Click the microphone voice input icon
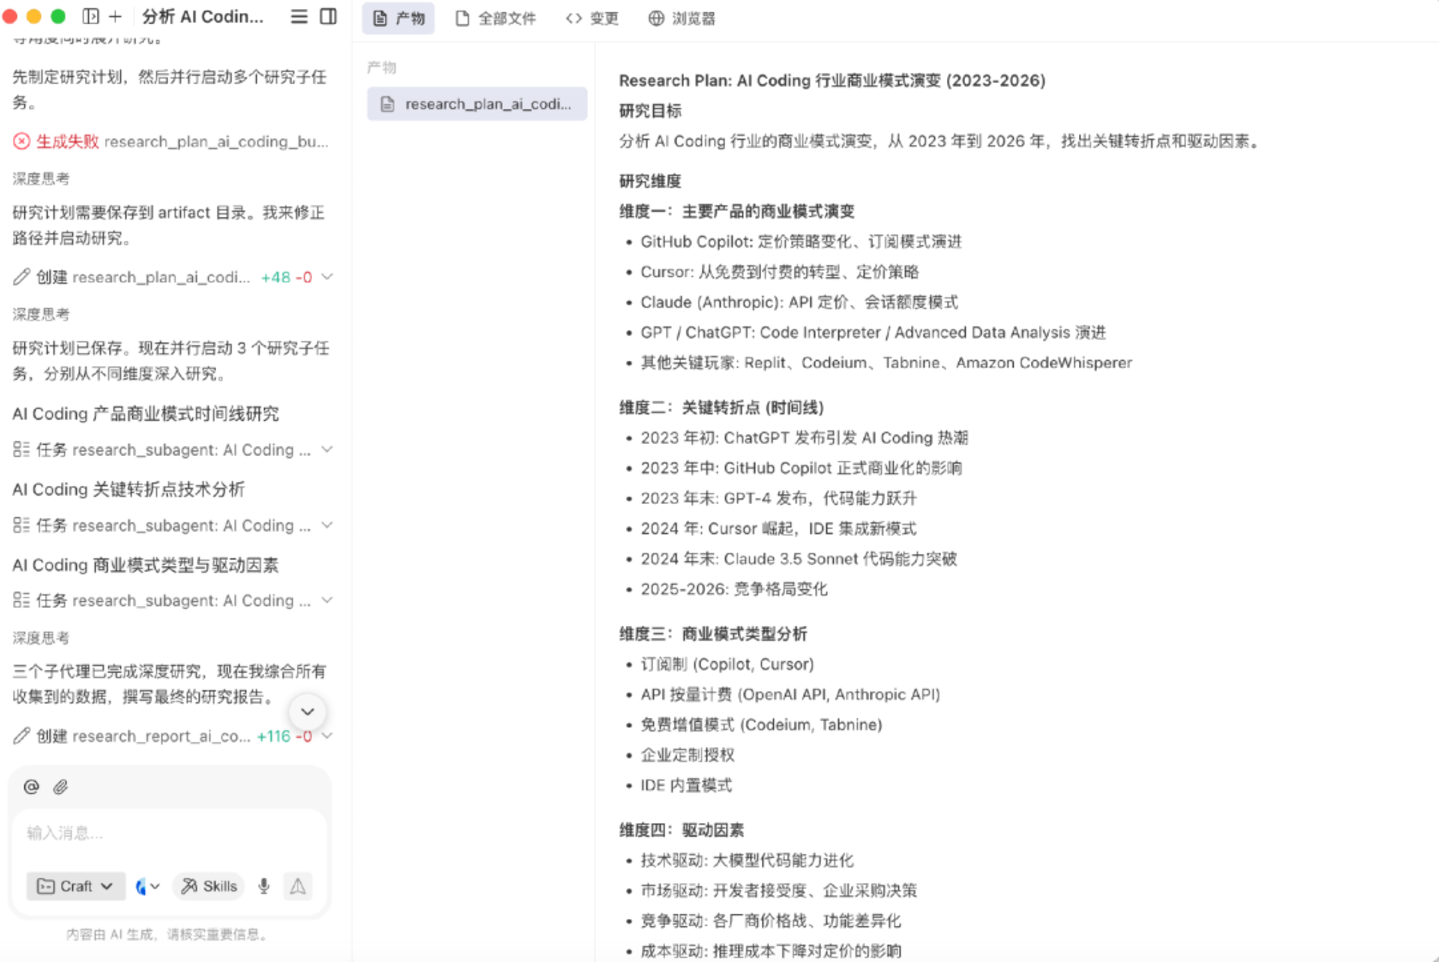Viewport: 1439px width, 962px height. click(264, 886)
